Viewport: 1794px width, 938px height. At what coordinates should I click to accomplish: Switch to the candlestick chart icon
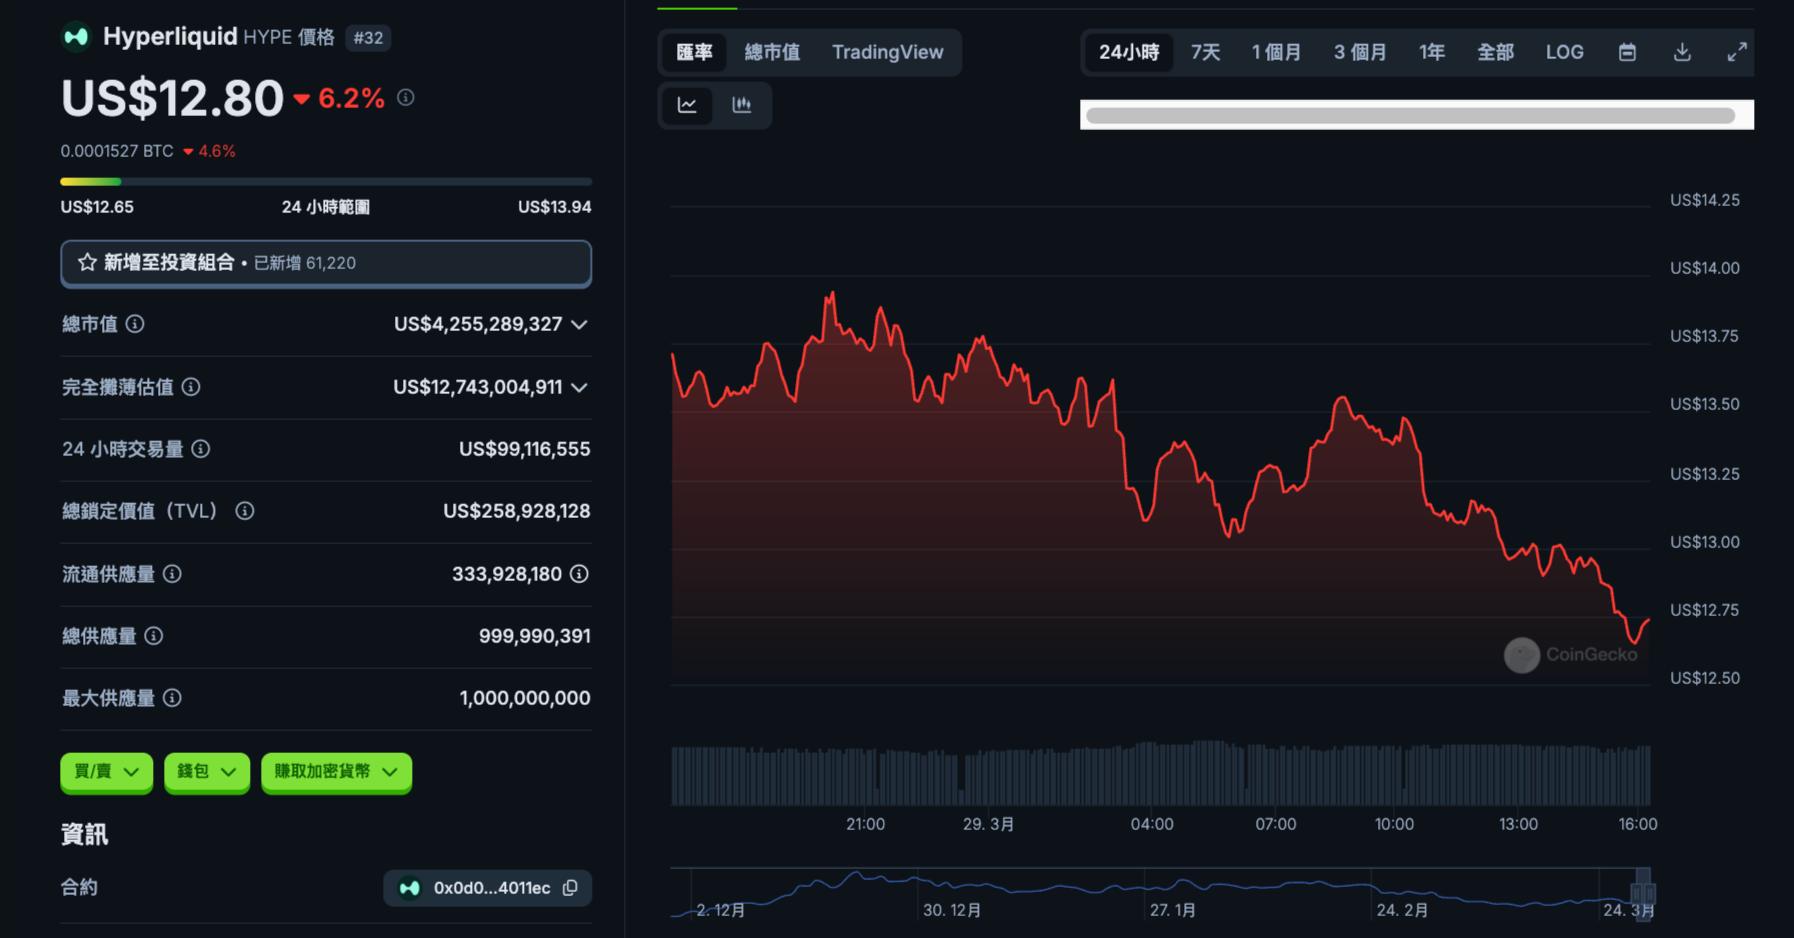[x=742, y=105]
